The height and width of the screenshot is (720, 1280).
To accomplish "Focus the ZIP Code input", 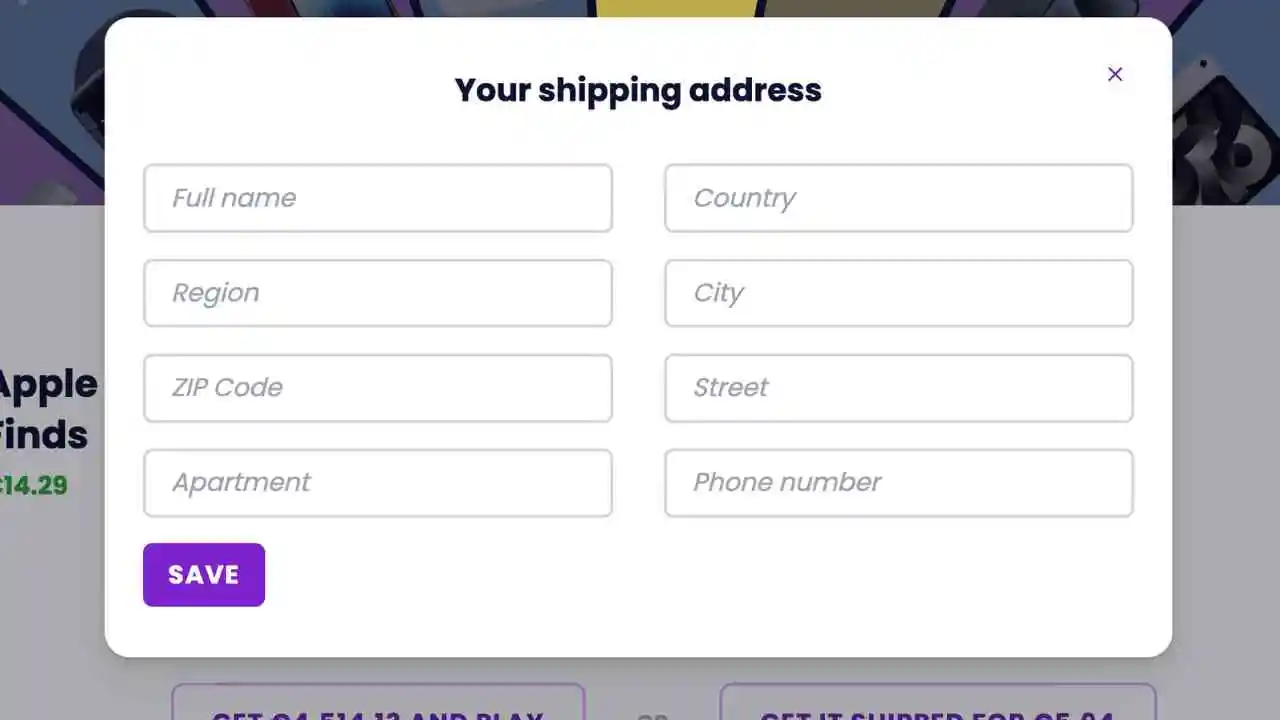I will 378,388.
